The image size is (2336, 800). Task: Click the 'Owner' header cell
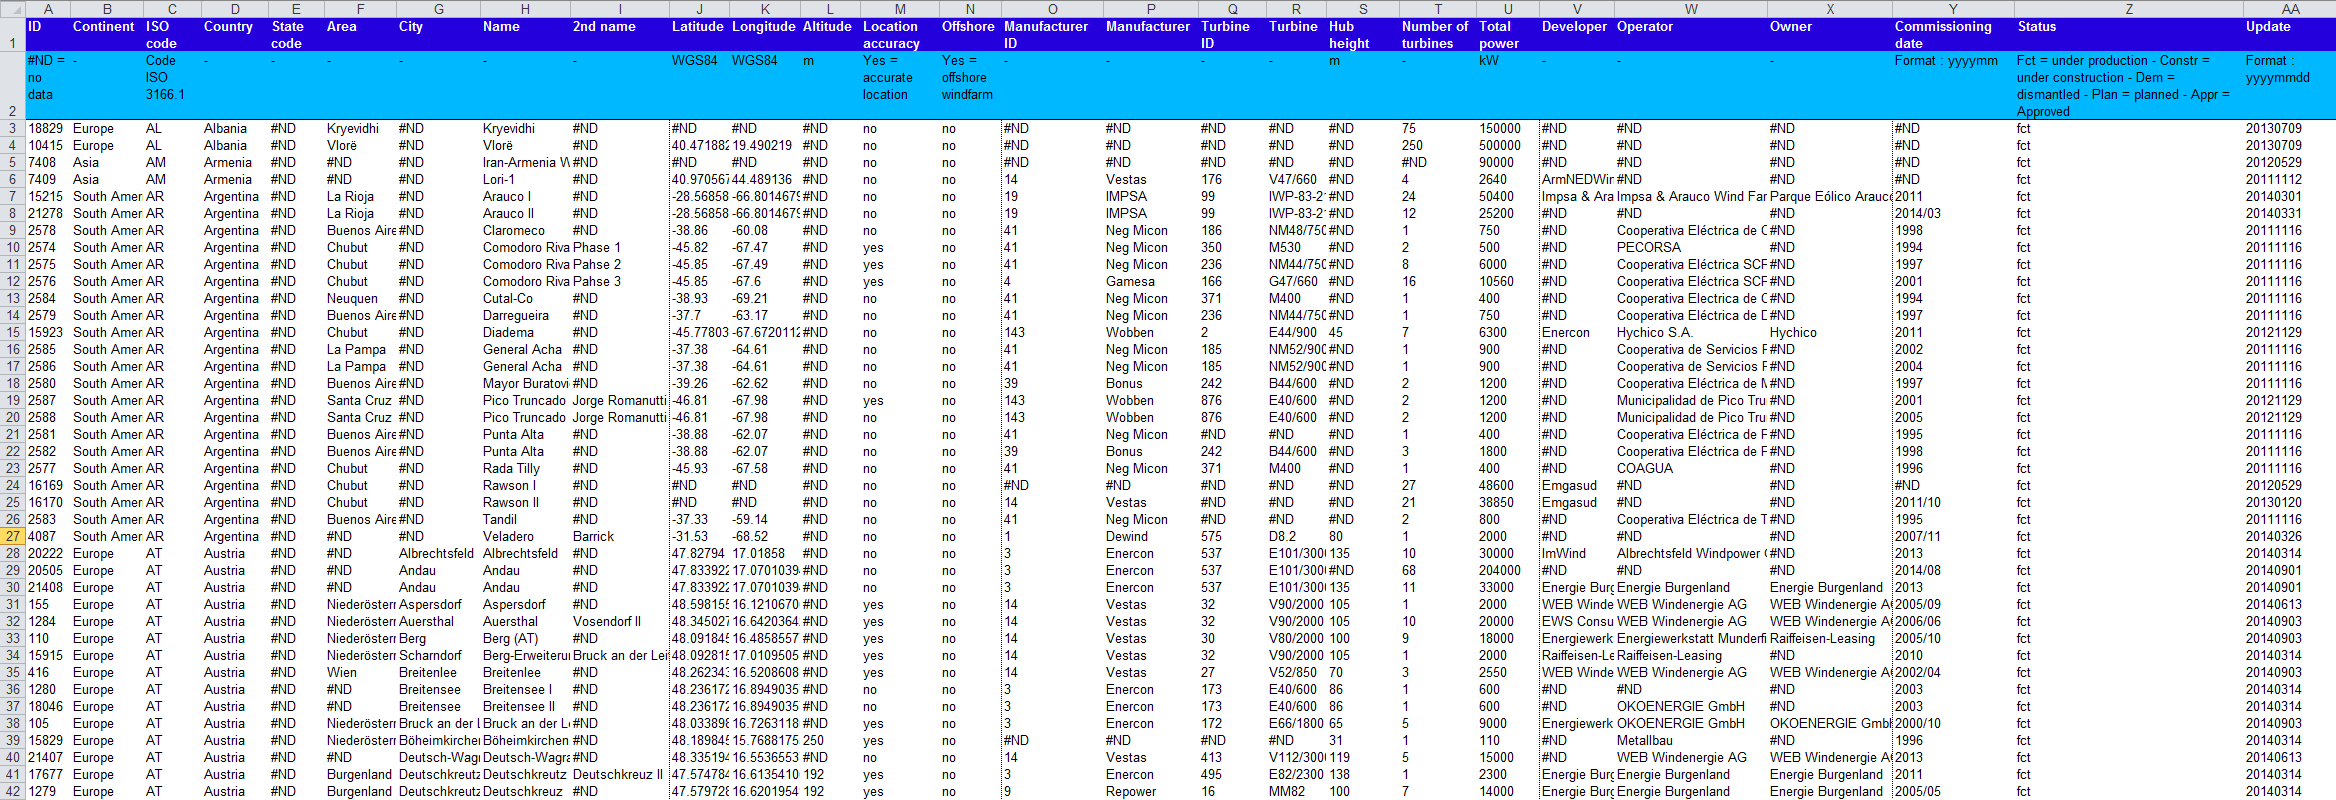(x=1830, y=35)
